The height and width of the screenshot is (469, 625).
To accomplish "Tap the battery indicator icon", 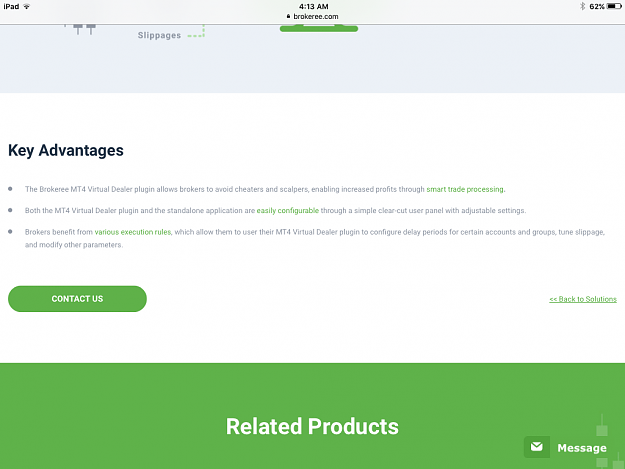I will point(614,6).
